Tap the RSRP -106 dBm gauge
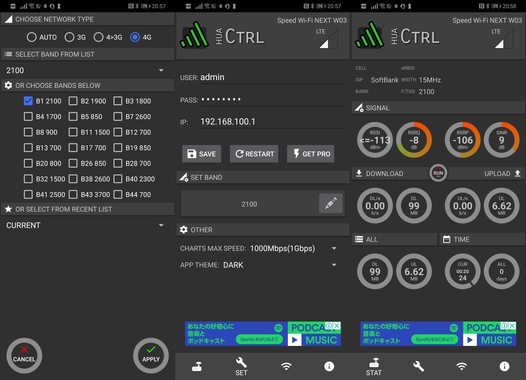 click(463, 140)
